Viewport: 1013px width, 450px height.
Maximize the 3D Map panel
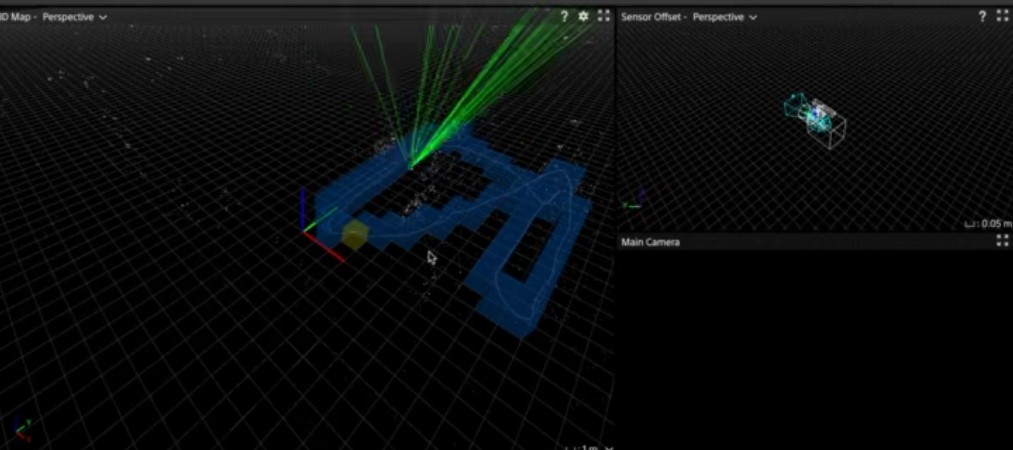tap(603, 17)
